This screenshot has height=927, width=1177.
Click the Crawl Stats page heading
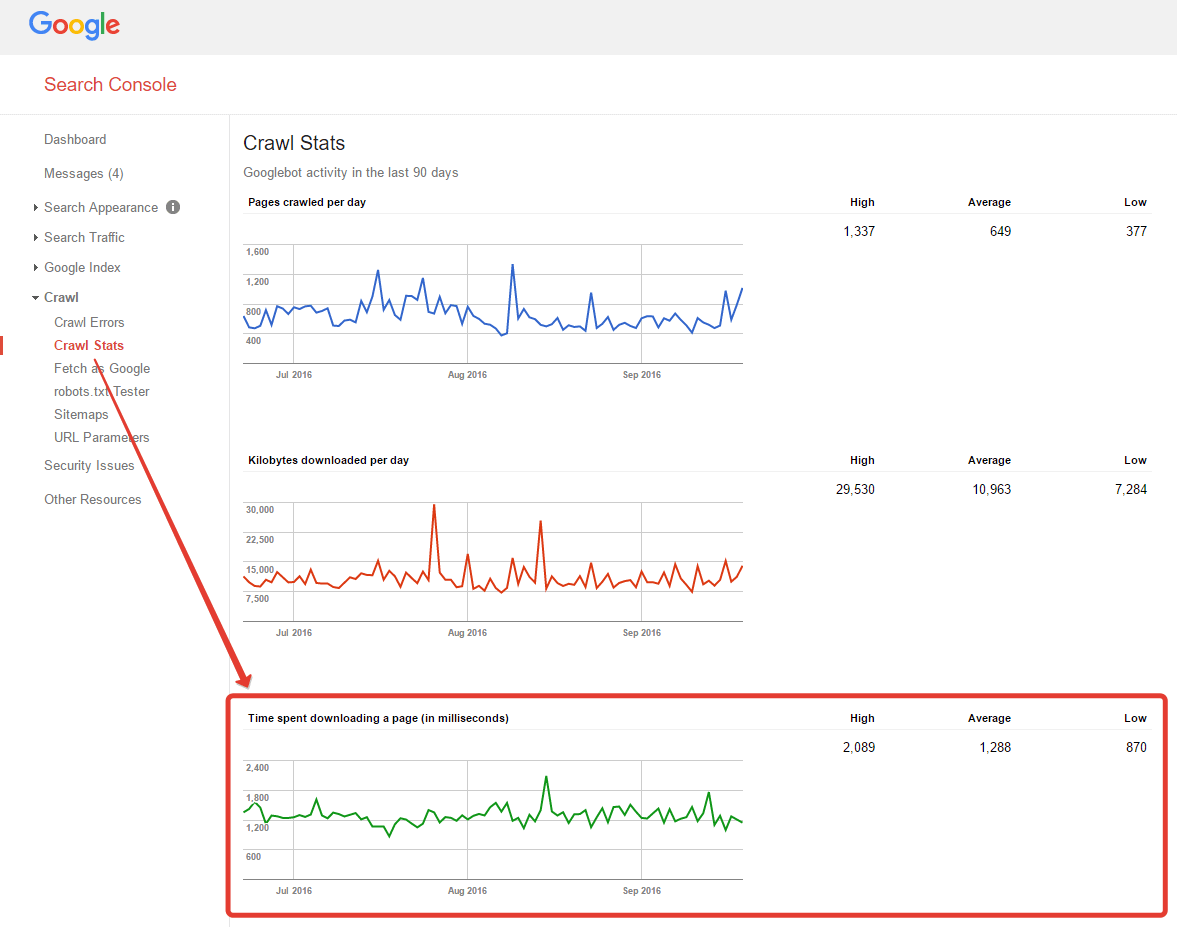click(294, 143)
